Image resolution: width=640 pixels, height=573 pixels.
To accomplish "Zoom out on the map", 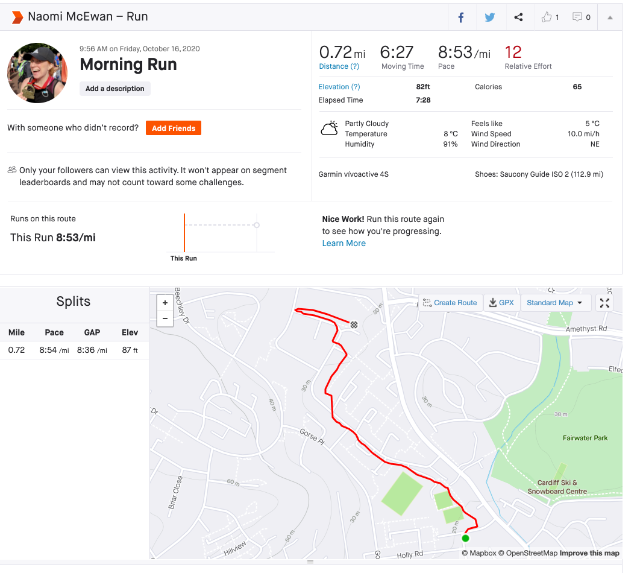I will pyautogui.click(x=164, y=318).
